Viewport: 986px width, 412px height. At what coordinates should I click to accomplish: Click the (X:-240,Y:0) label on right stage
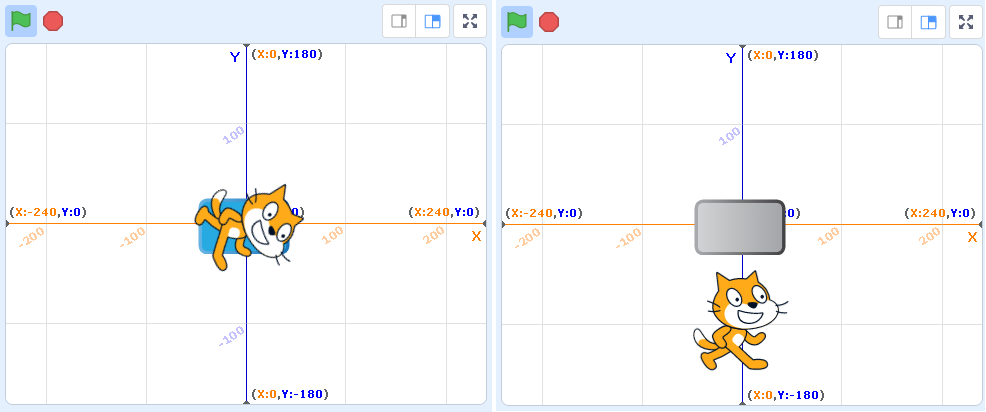click(544, 213)
